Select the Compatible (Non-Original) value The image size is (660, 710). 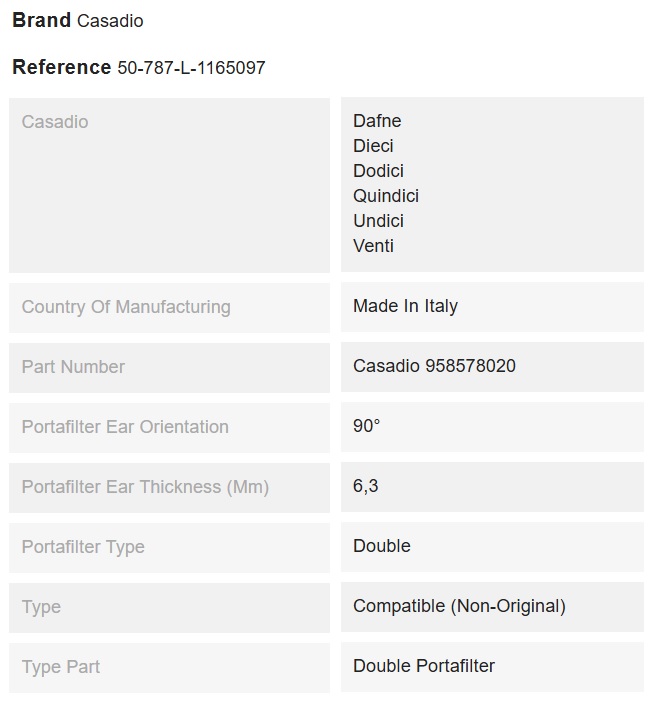point(459,606)
